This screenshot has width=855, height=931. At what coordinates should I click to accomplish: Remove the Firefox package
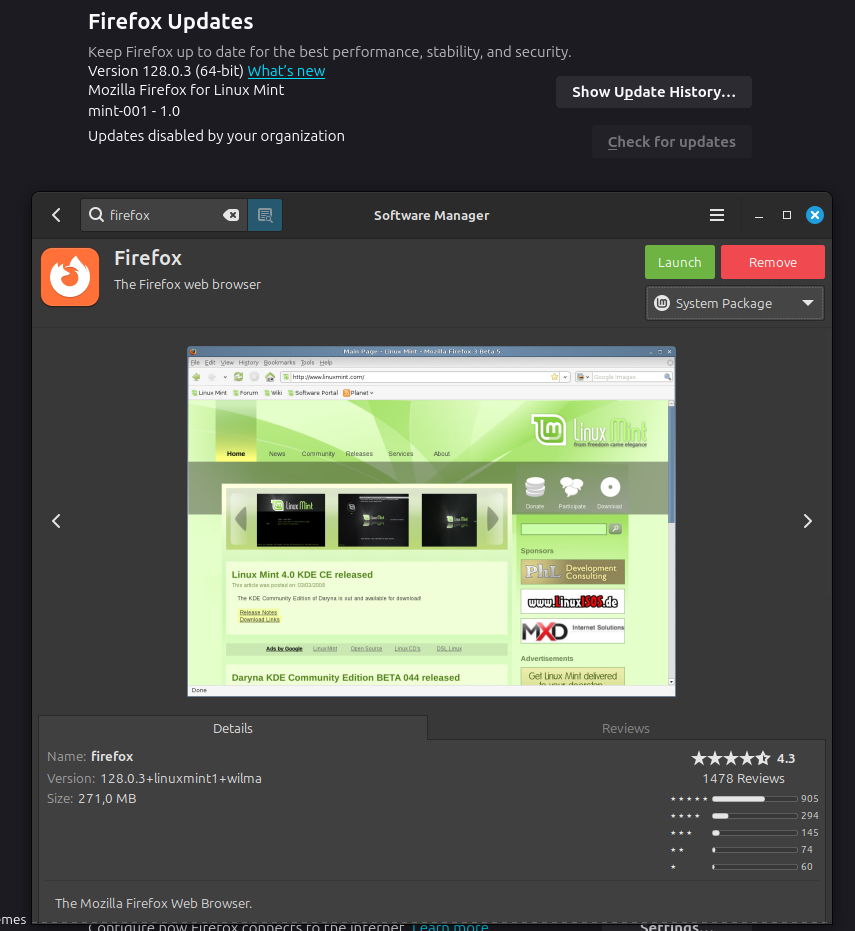coord(772,262)
